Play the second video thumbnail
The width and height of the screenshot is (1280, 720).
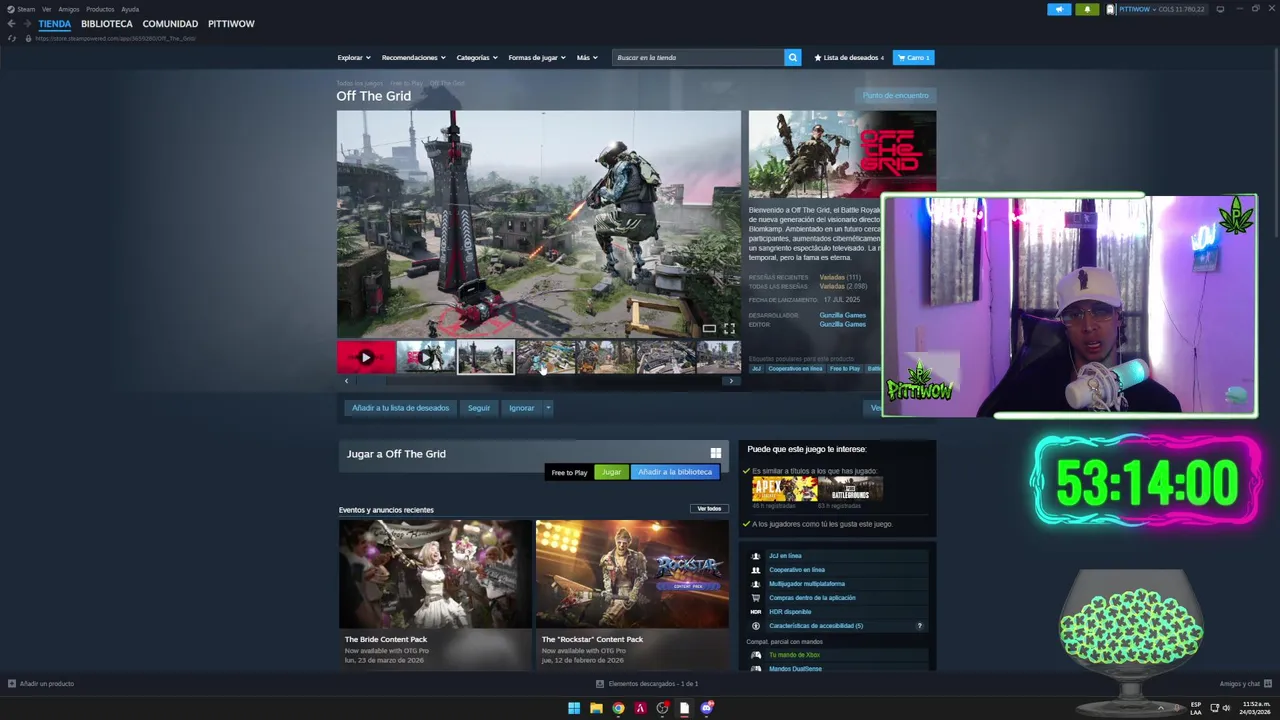pos(426,357)
